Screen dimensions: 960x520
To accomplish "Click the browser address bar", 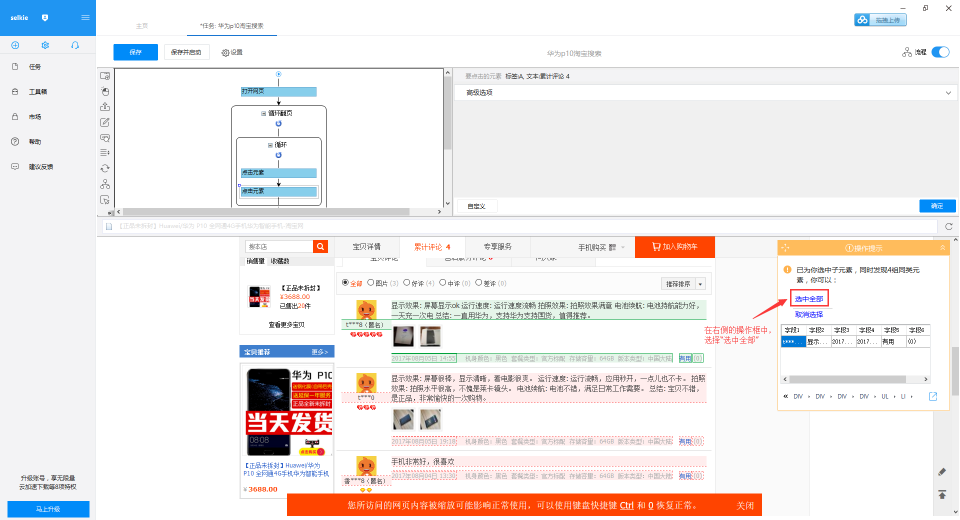I will tap(519, 226).
